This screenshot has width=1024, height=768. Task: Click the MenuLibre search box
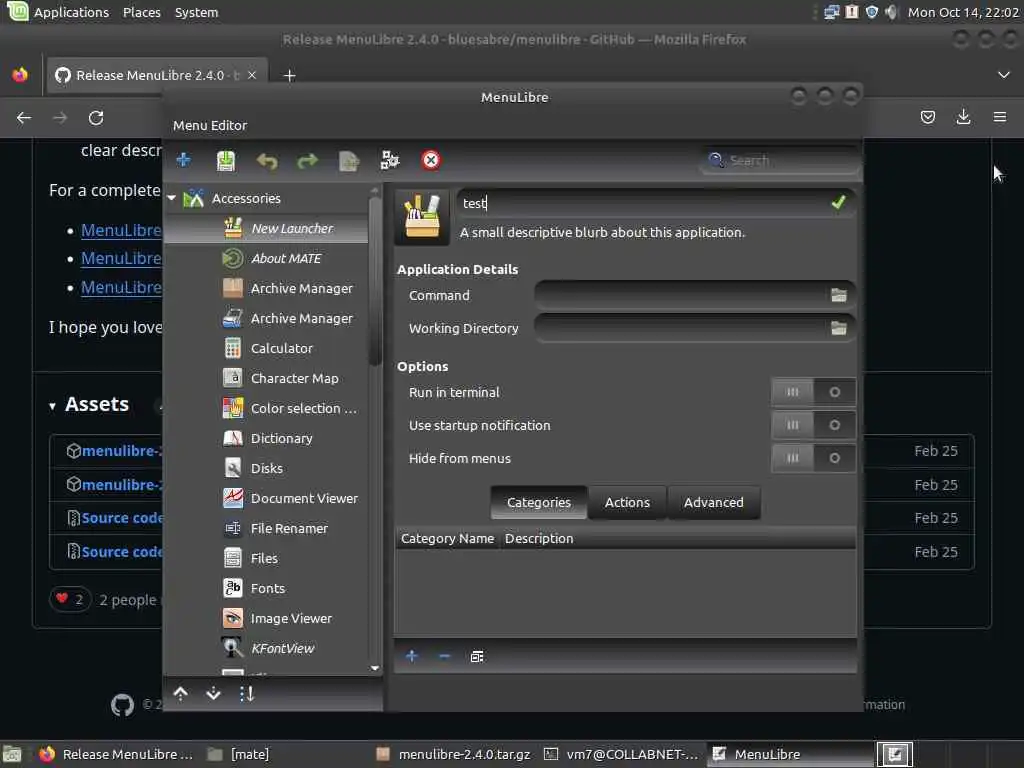pyautogui.click(x=781, y=161)
